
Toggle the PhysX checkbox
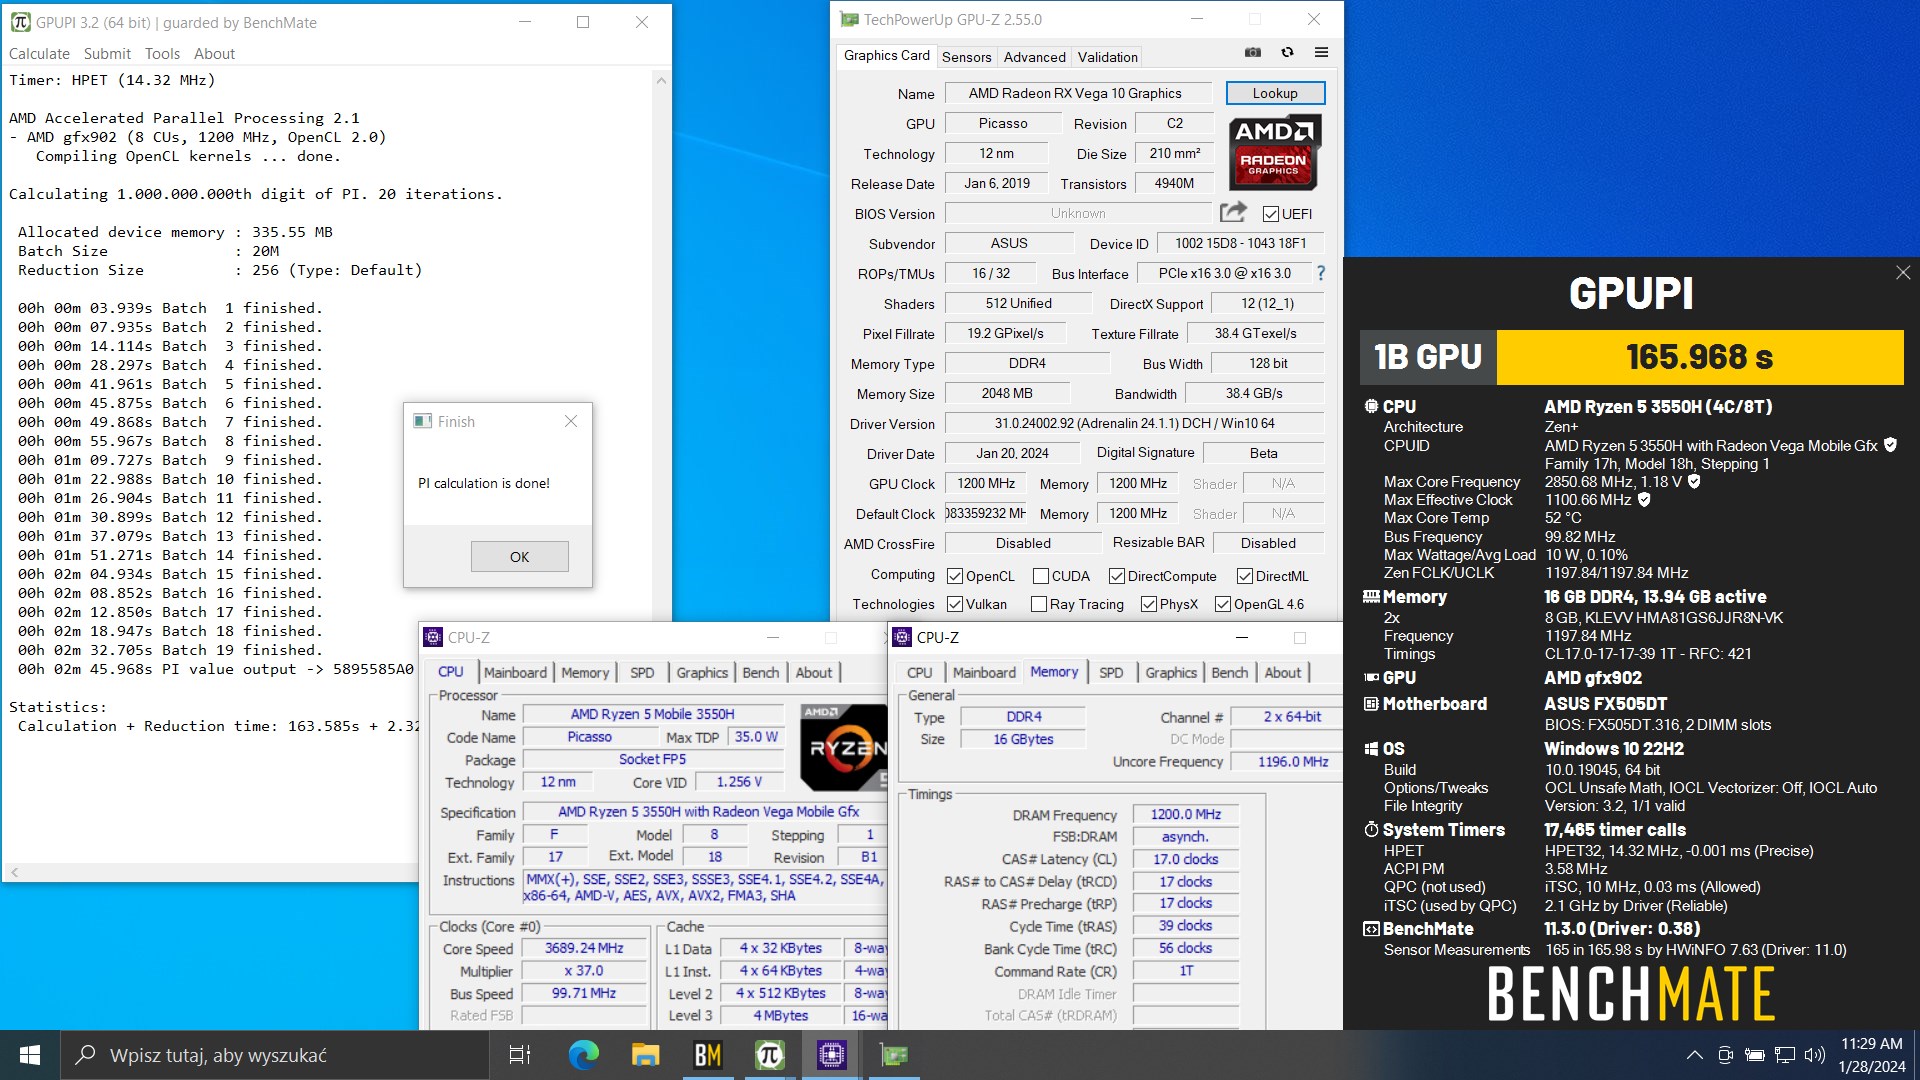1149,604
